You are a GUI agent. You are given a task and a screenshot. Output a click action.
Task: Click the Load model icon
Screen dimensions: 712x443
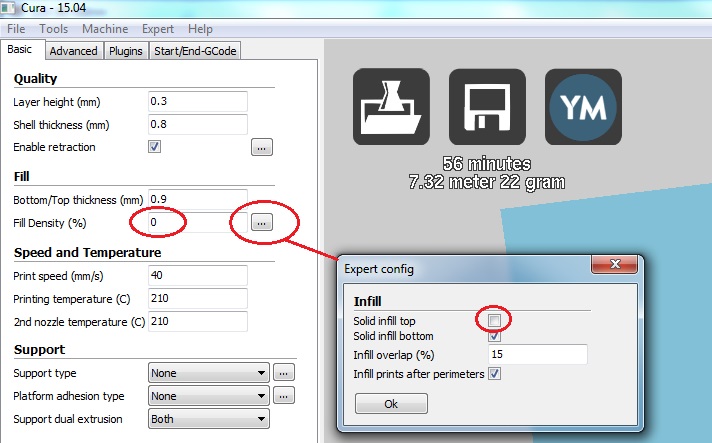click(x=391, y=107)
